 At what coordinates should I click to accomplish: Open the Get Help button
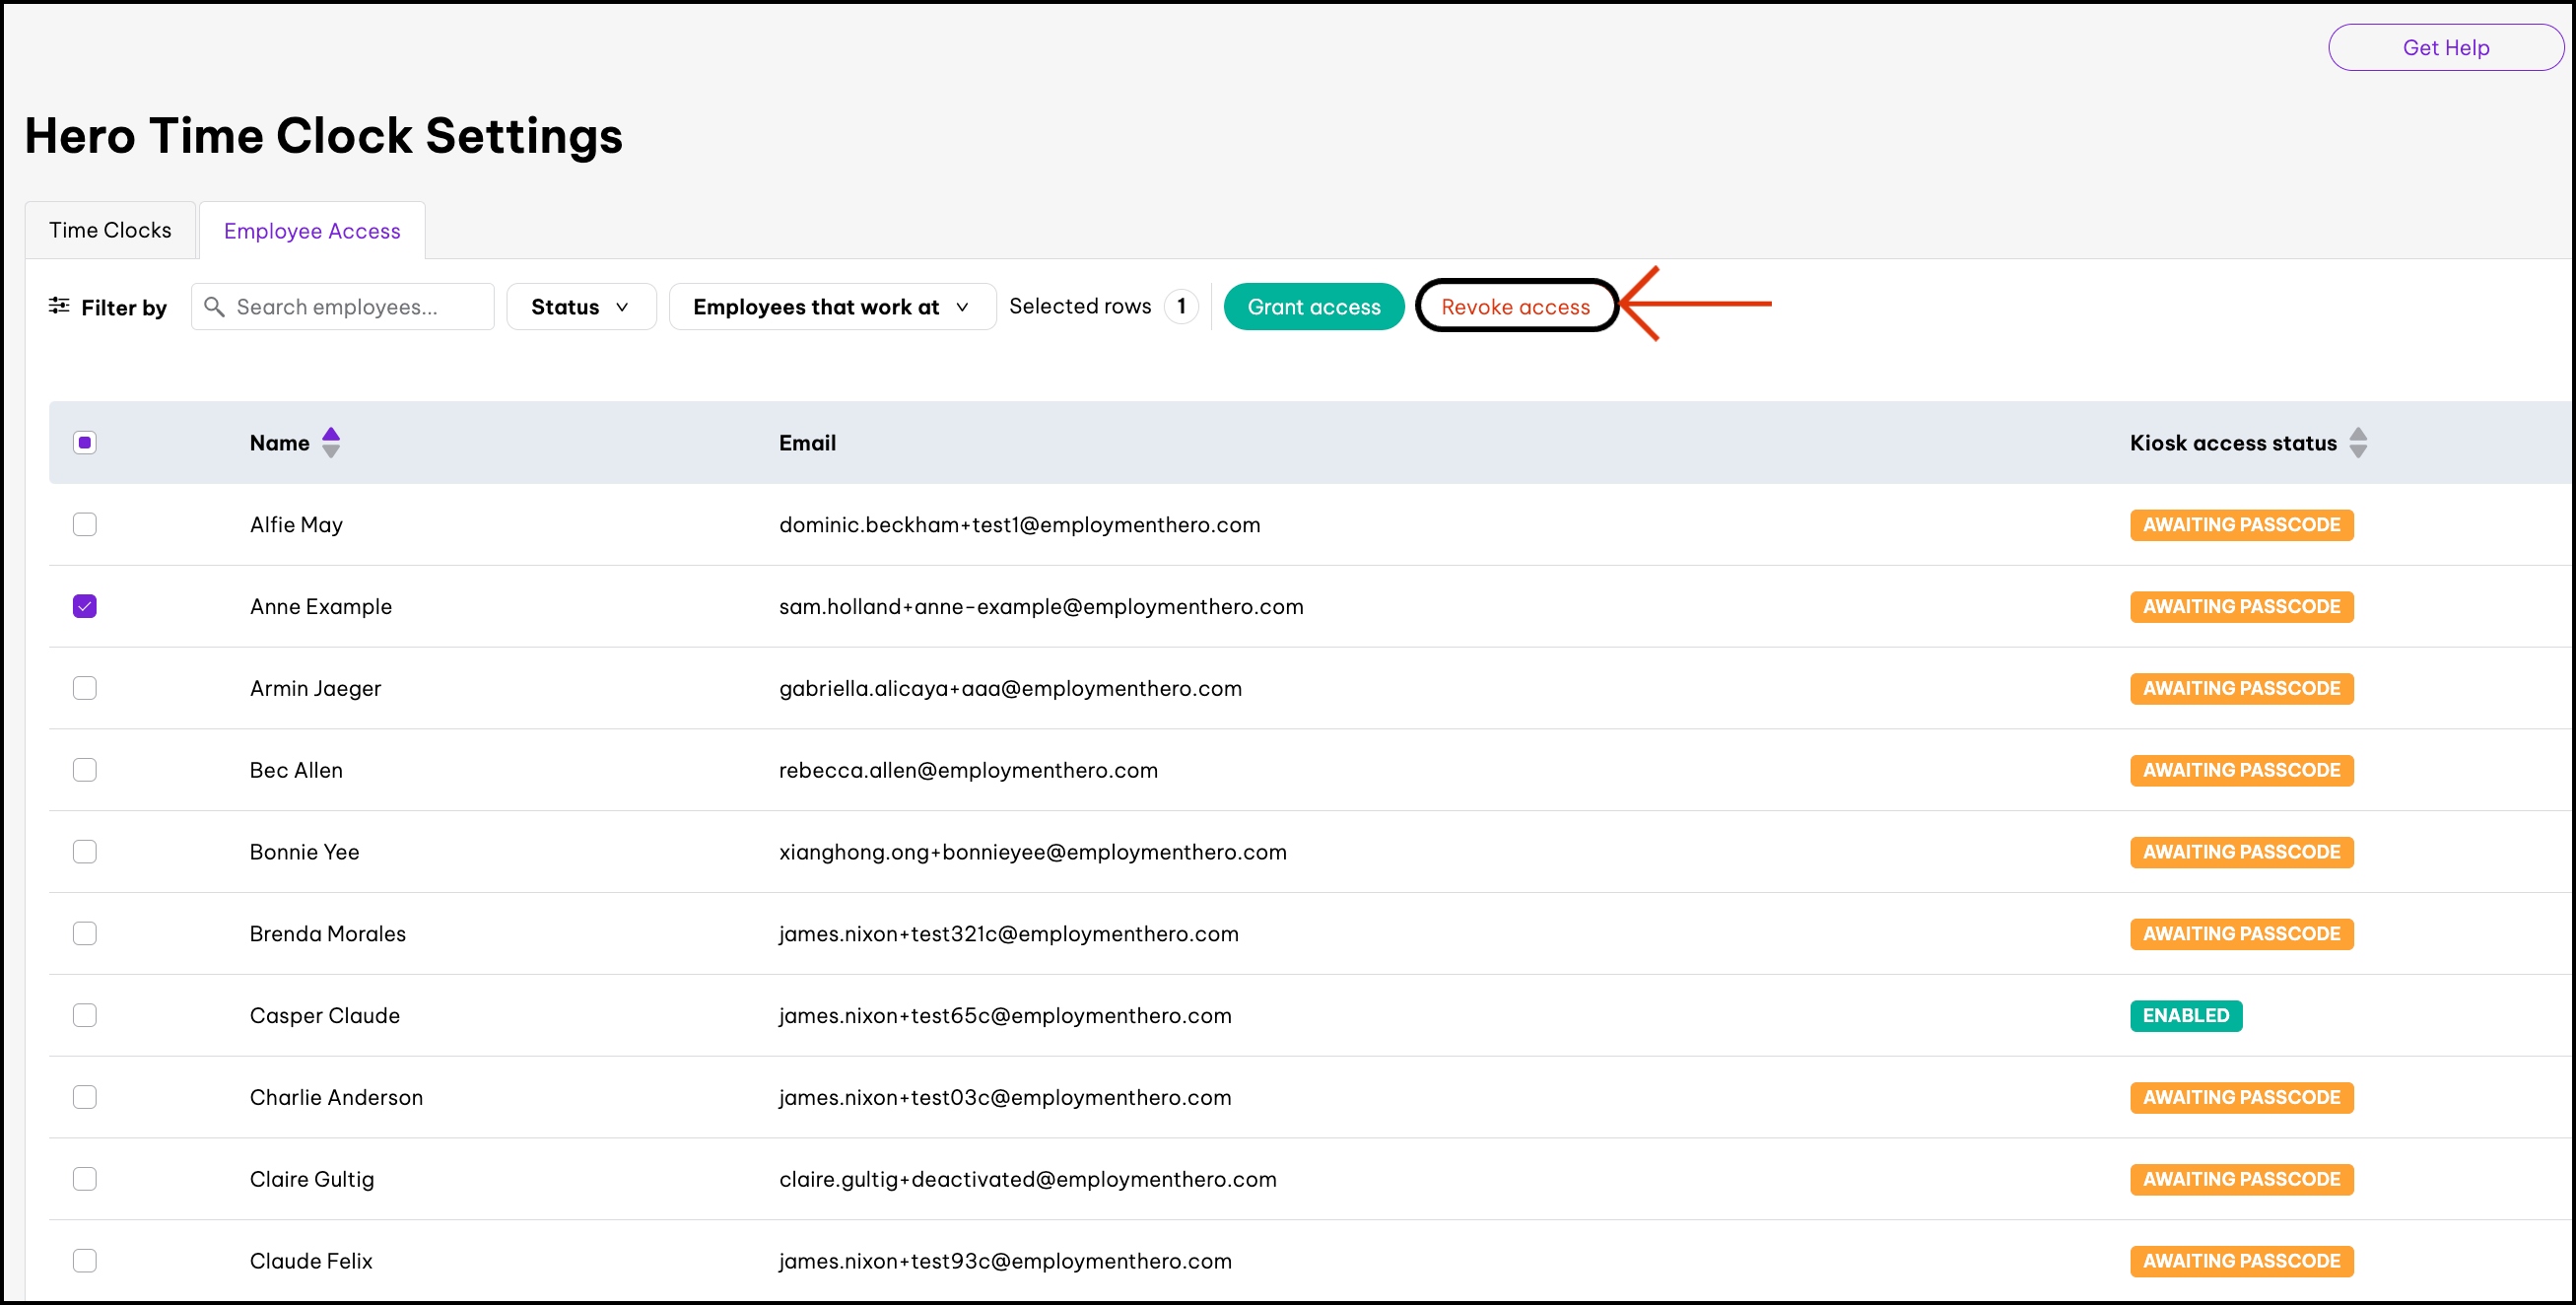[x=2445, y=47]
